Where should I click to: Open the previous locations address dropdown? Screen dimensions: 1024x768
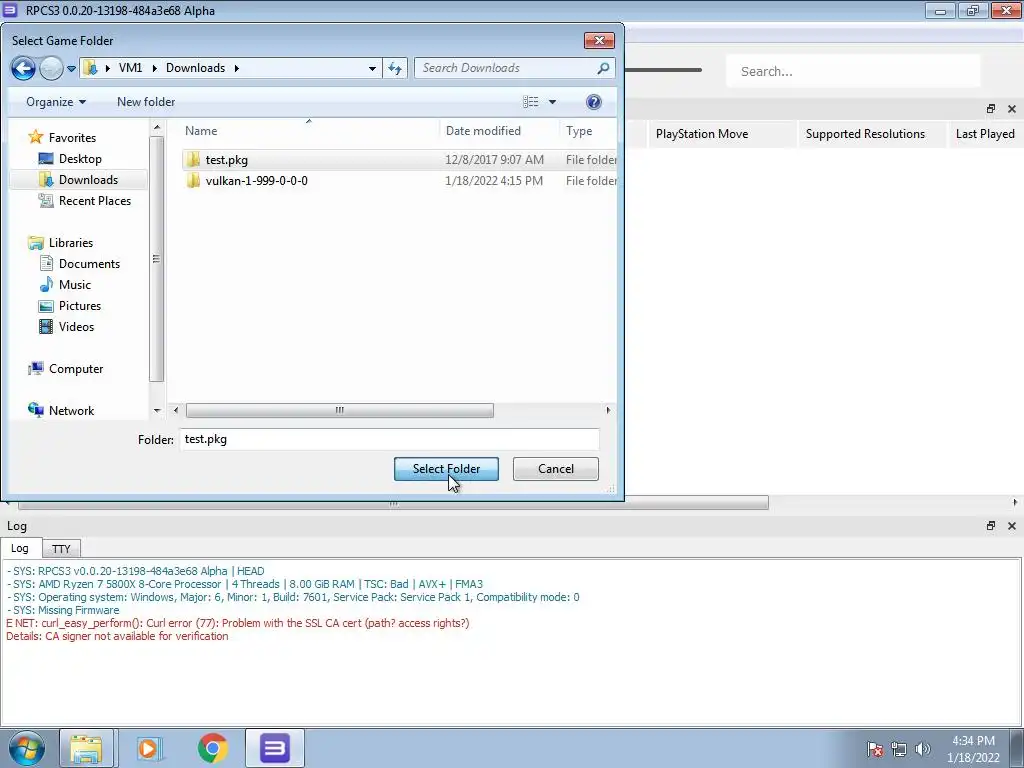click(372, 68)
